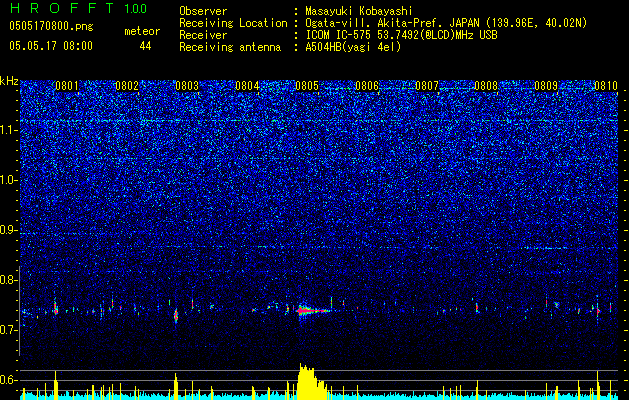Click the 0804 time marker
Screen dimensions: 629x400
[247, 86]
